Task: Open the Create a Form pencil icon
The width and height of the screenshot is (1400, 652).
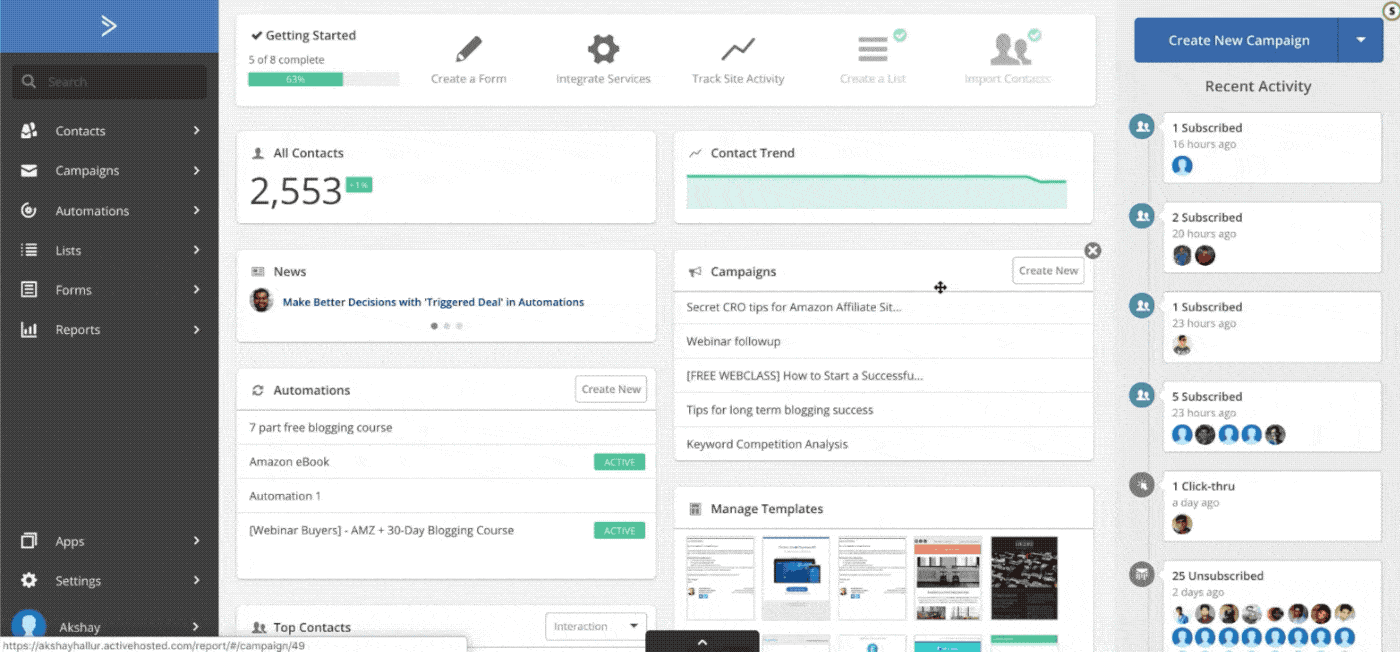Action: coord(468,49)
